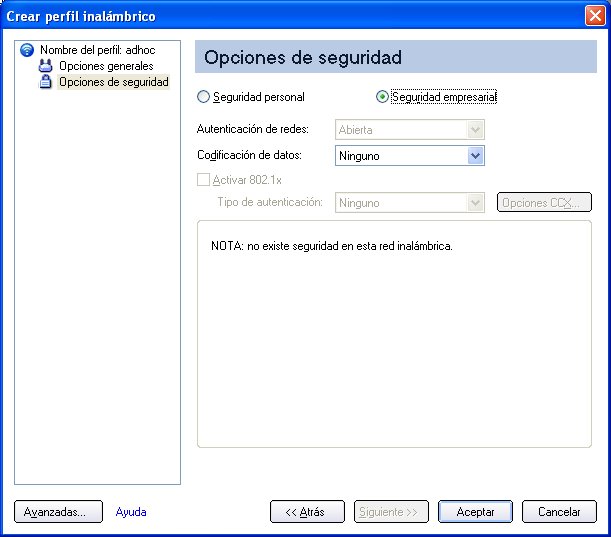Click the Opciones de seguridad page heading

click(x=303, y=57)
